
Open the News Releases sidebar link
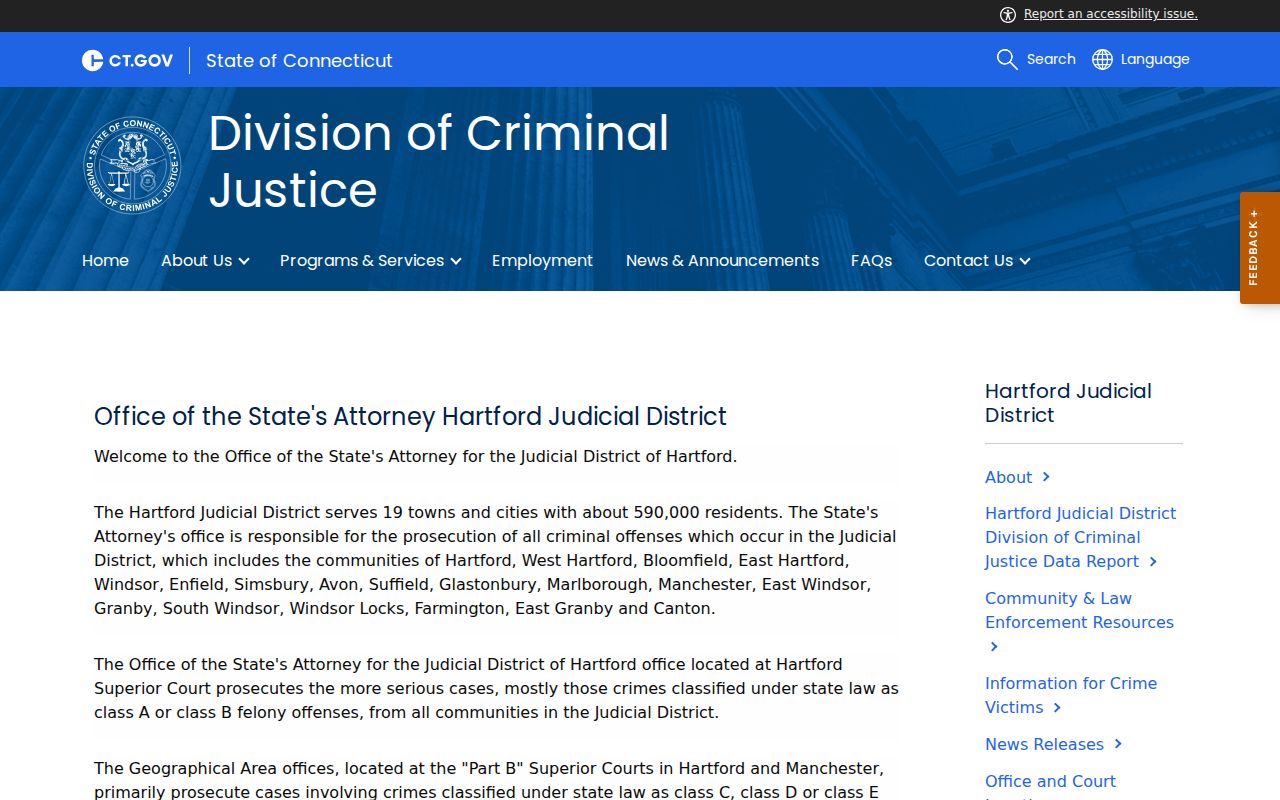coord(1044,744)
